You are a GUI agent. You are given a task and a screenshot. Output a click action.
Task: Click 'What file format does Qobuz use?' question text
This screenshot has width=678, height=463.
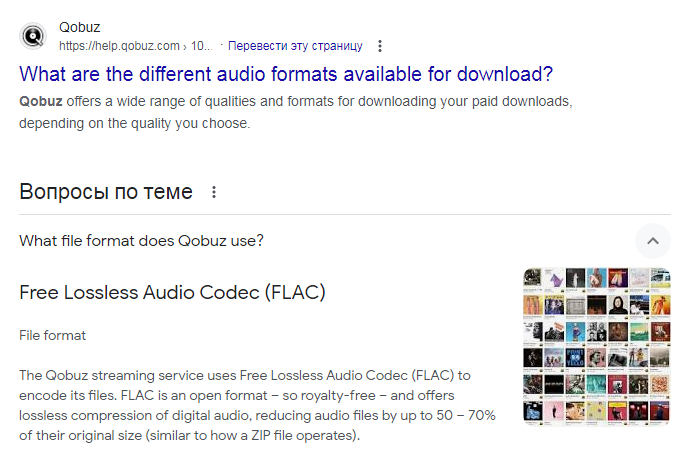point(141,241)
